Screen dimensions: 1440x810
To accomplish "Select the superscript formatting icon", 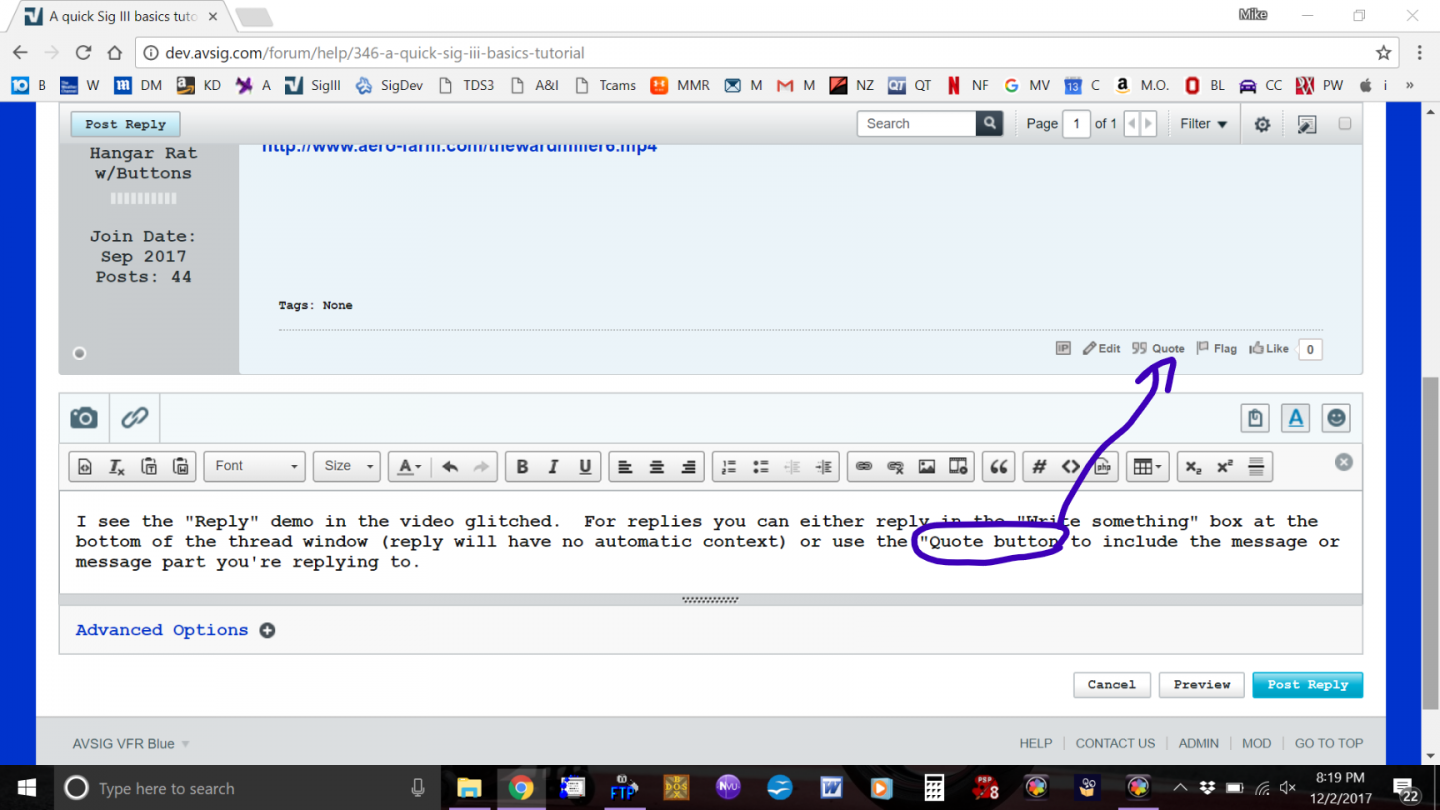I will 1224,467.
